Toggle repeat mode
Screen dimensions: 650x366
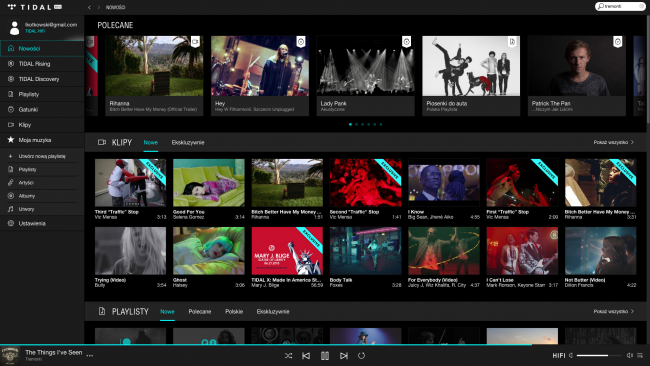[361, 356]
